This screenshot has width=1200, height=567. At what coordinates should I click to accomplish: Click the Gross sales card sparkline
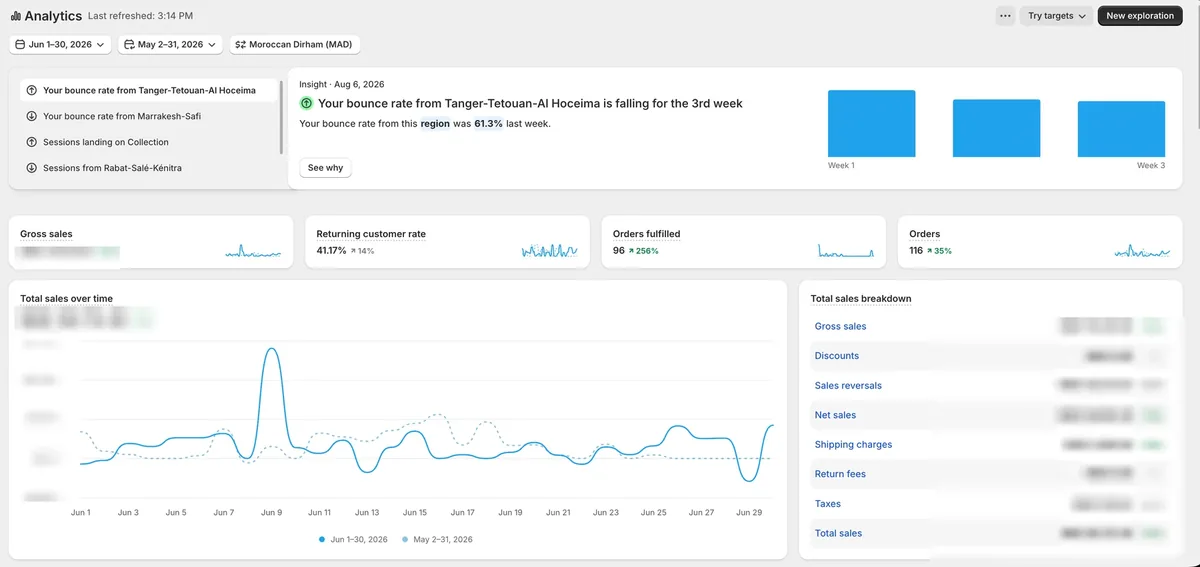coord(253,252)
